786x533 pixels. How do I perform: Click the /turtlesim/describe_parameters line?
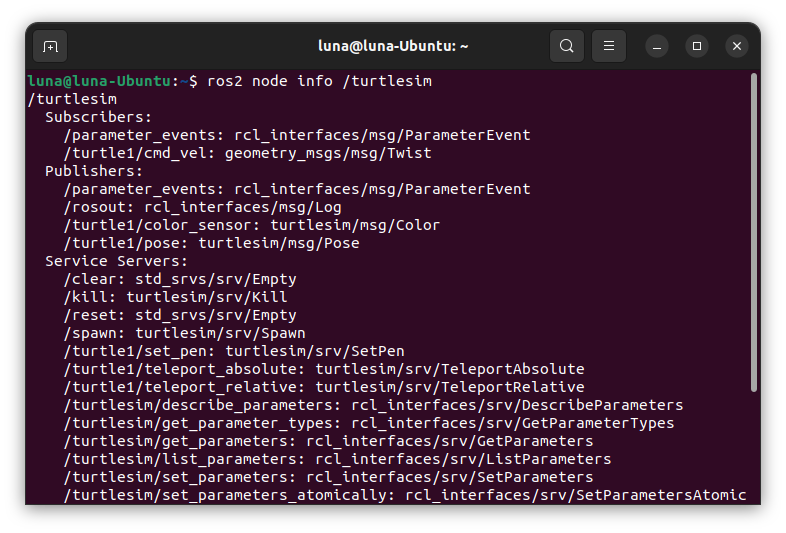tap(373, 405)
